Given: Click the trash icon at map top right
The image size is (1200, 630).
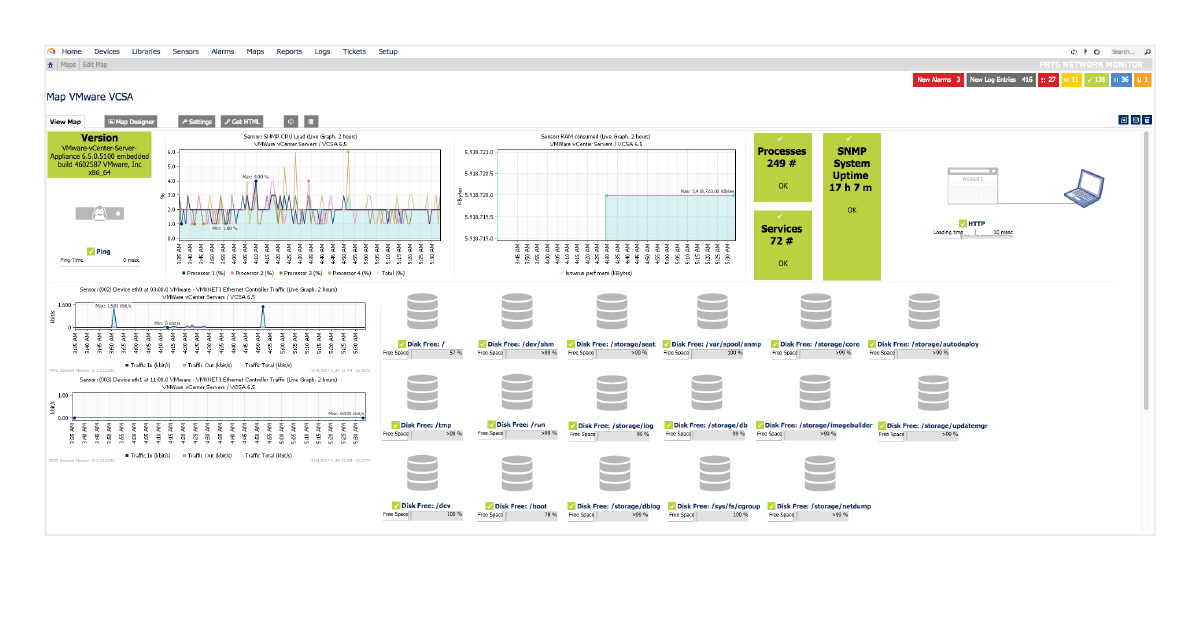Looking at the screenshot, I should click(x=1146, y=120).
